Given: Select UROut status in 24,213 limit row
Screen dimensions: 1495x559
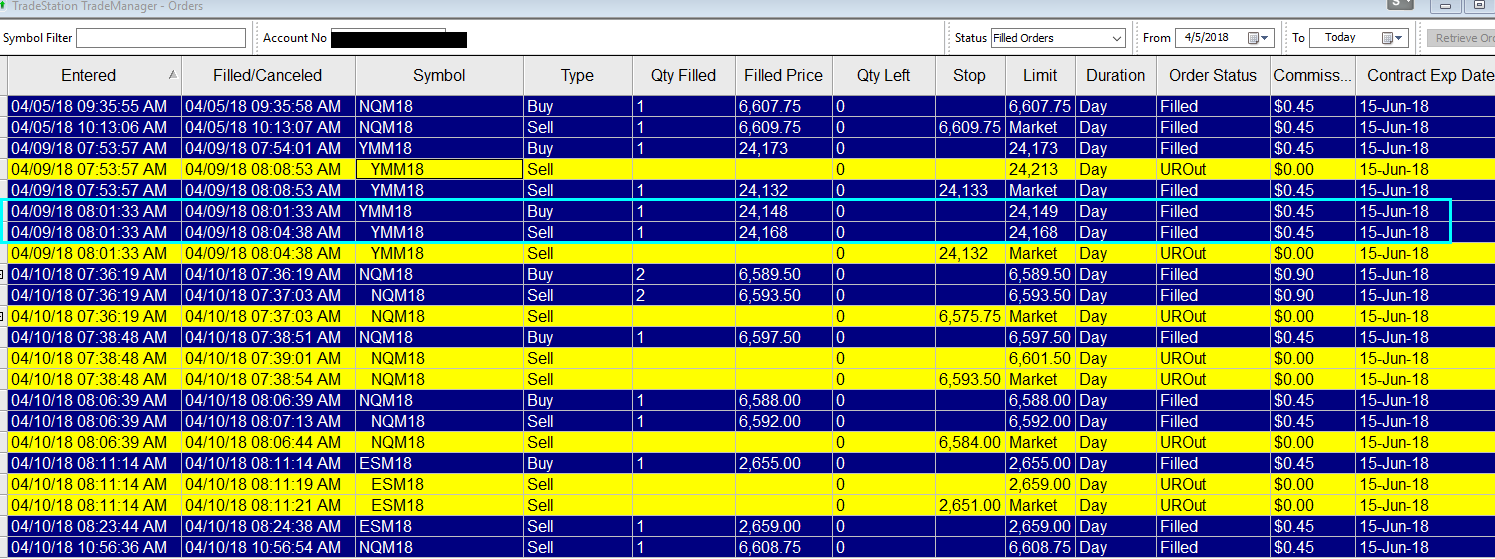Looking at the screenshot, I should 1213,169.
